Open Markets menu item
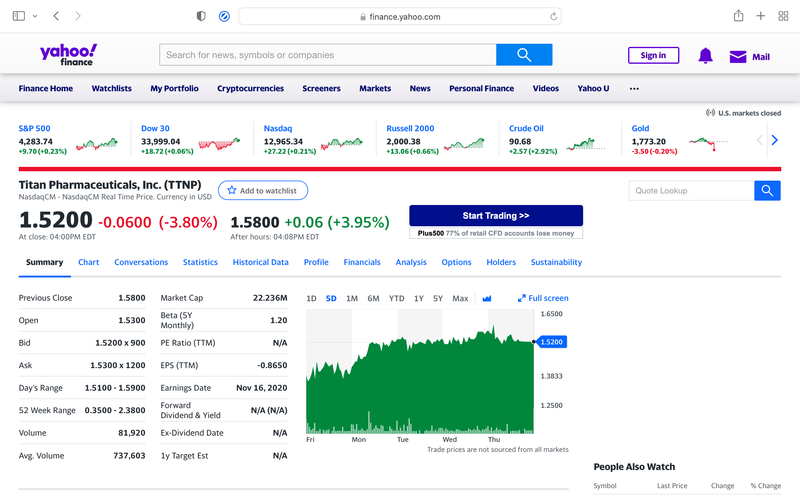Viewport: 800px width, 500px height. coord(375,88)
